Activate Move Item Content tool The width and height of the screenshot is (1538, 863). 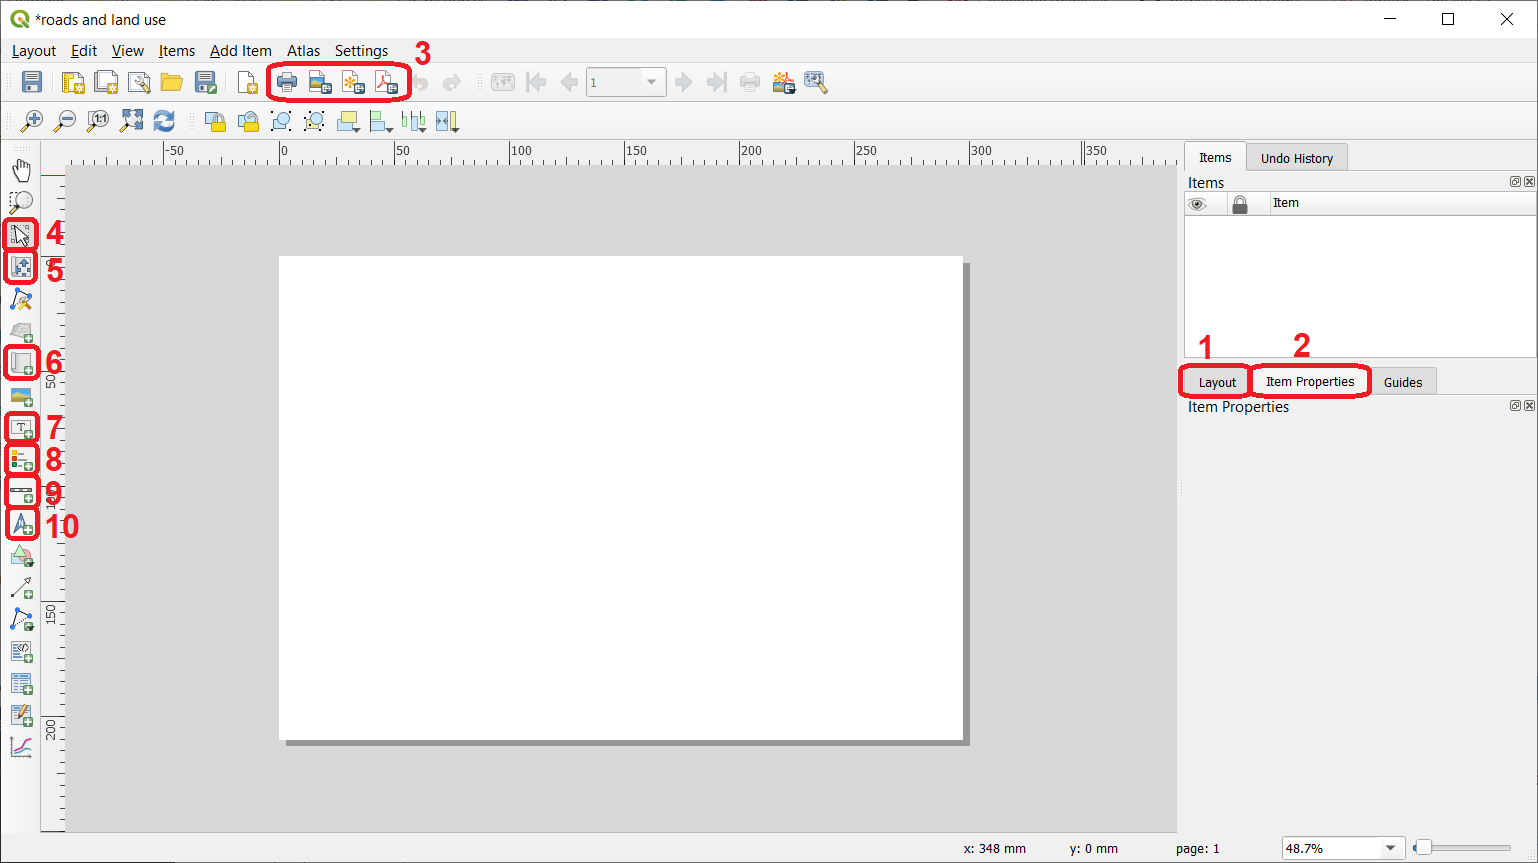tap(21, 266)
